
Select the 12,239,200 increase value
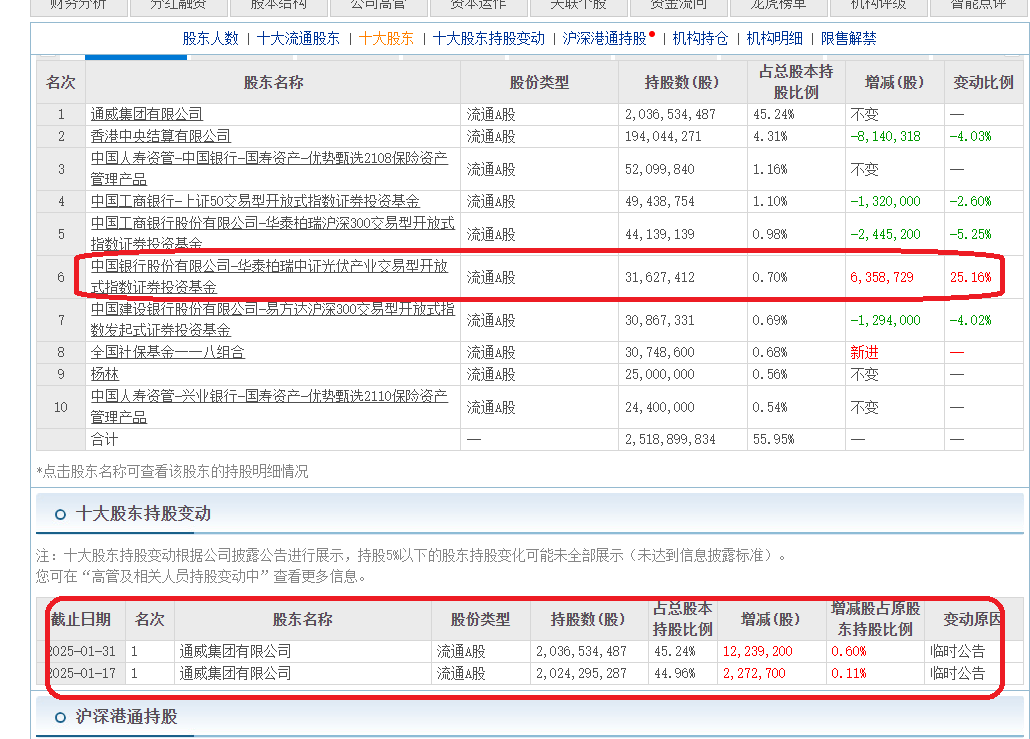pos(757,651)
